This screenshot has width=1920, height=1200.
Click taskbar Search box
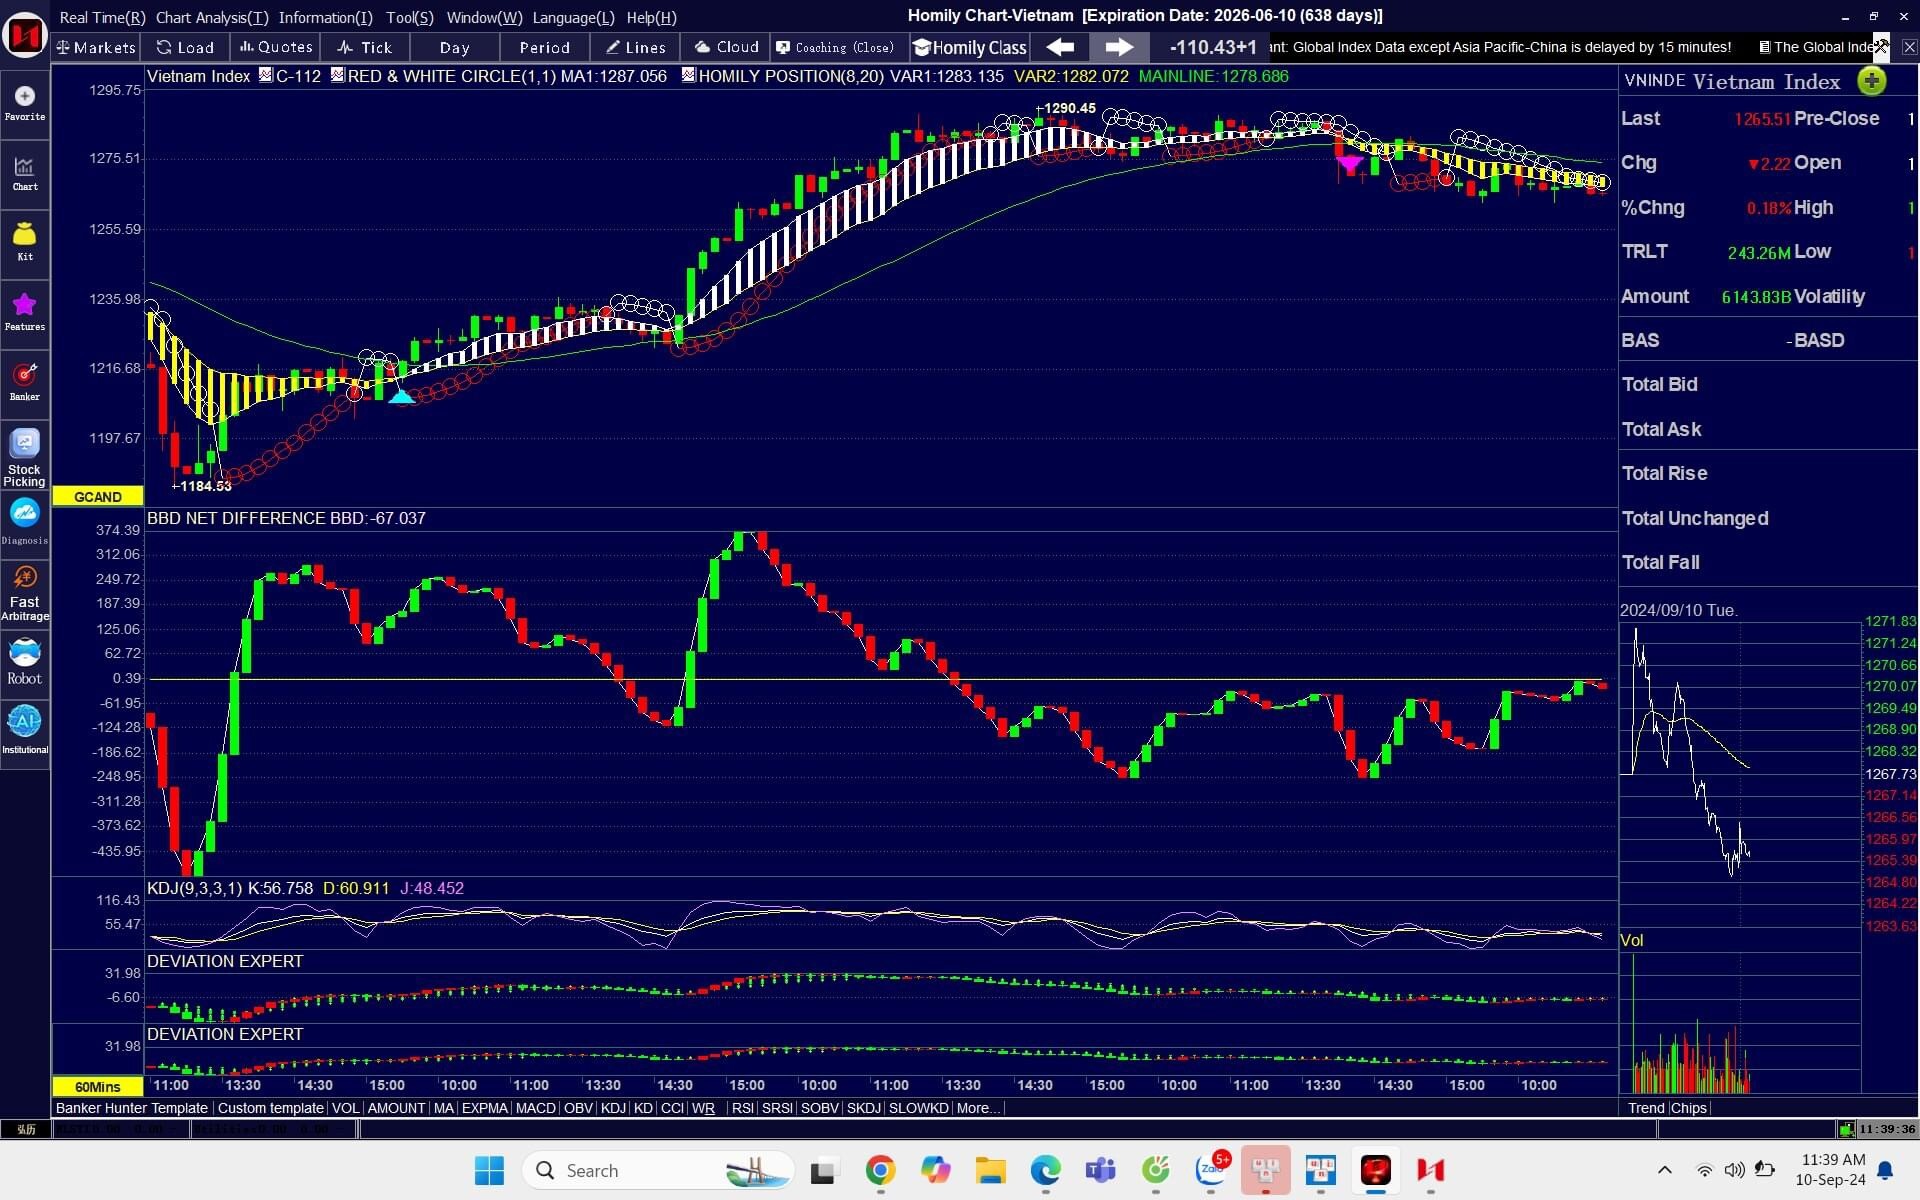tap(658, 1170)
